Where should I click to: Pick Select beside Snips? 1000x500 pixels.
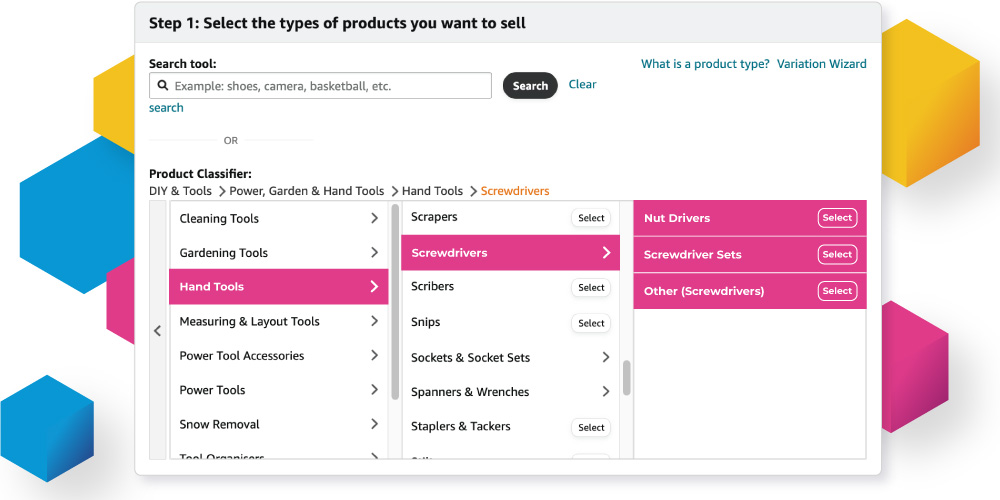591,323
